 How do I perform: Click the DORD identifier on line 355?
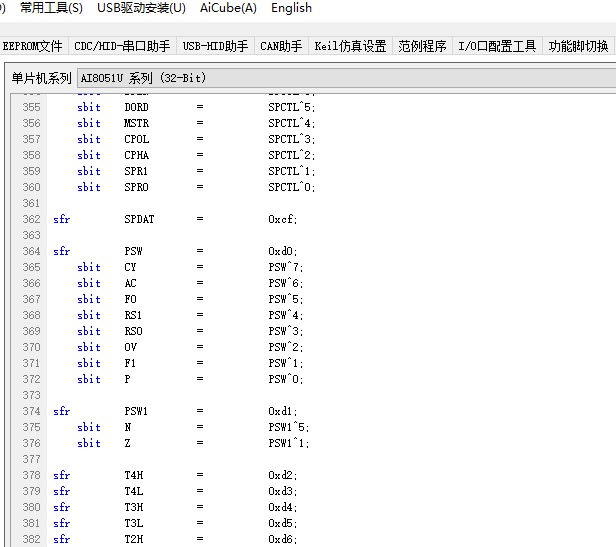(136, 107)
